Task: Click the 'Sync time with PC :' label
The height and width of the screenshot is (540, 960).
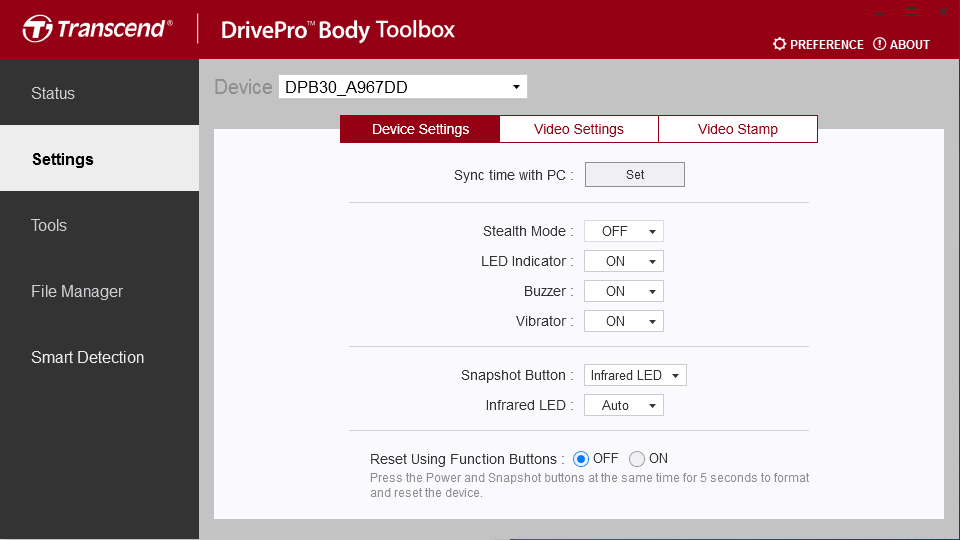Action: (513, 175)
